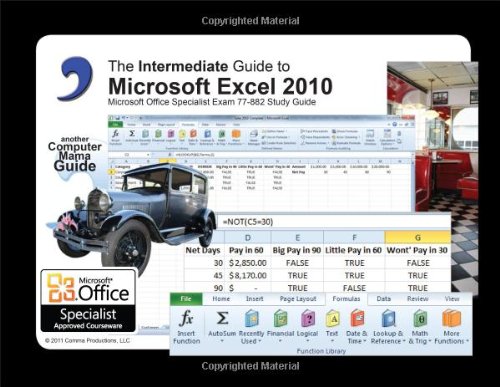The image size is (500, 387).
Task: Click Name Manager icon in upper Excel window
Action: [254, 134]
